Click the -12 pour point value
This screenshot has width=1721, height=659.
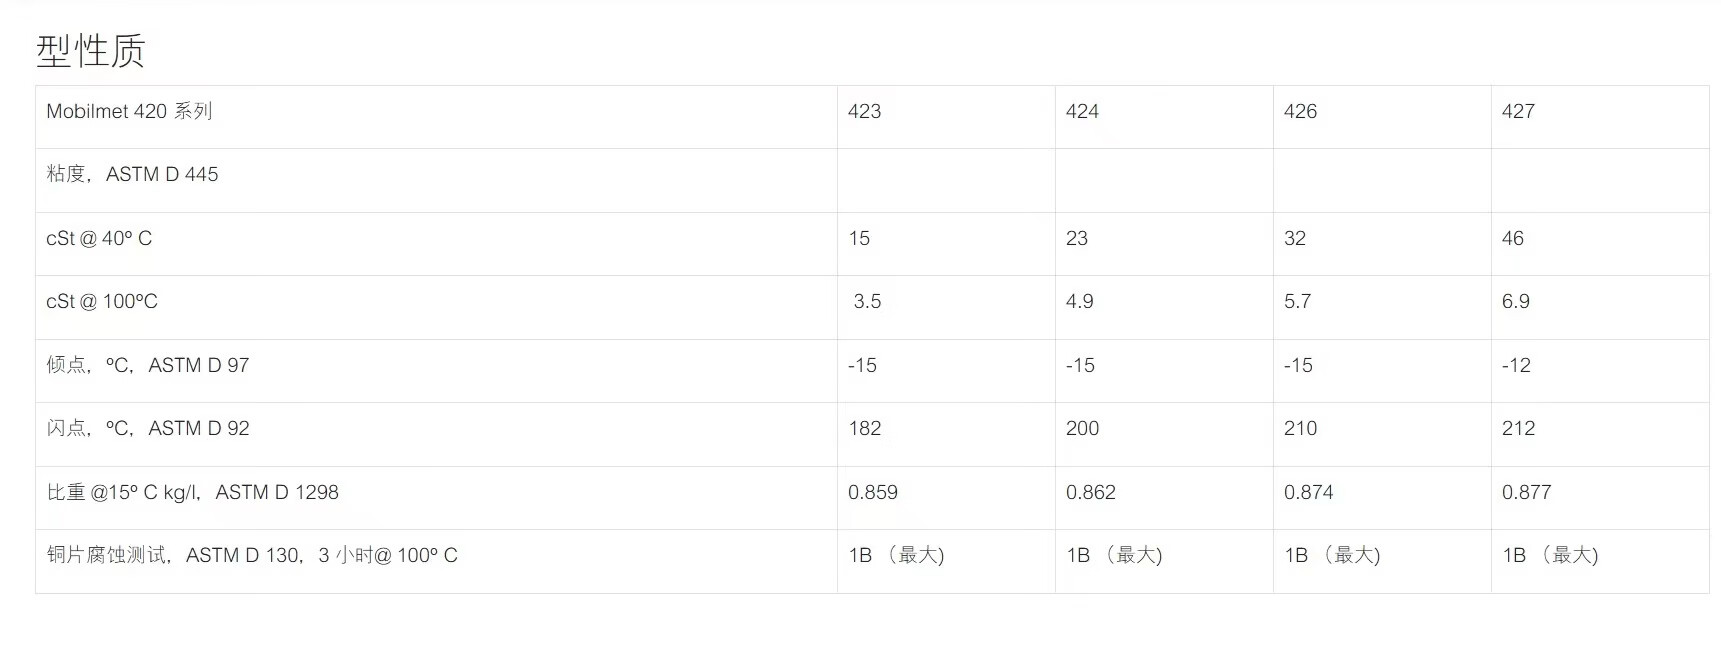point(1516,365)
